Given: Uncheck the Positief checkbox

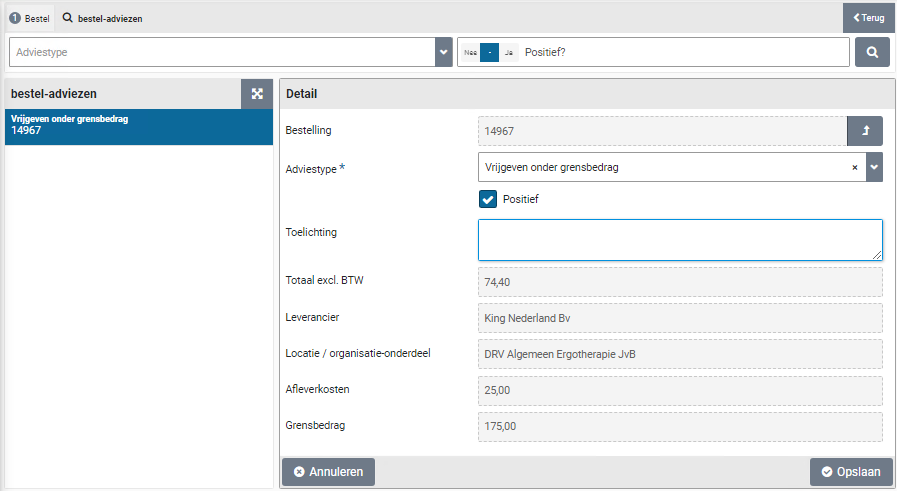Looking at the screenshot, I should tap(488, 199).
